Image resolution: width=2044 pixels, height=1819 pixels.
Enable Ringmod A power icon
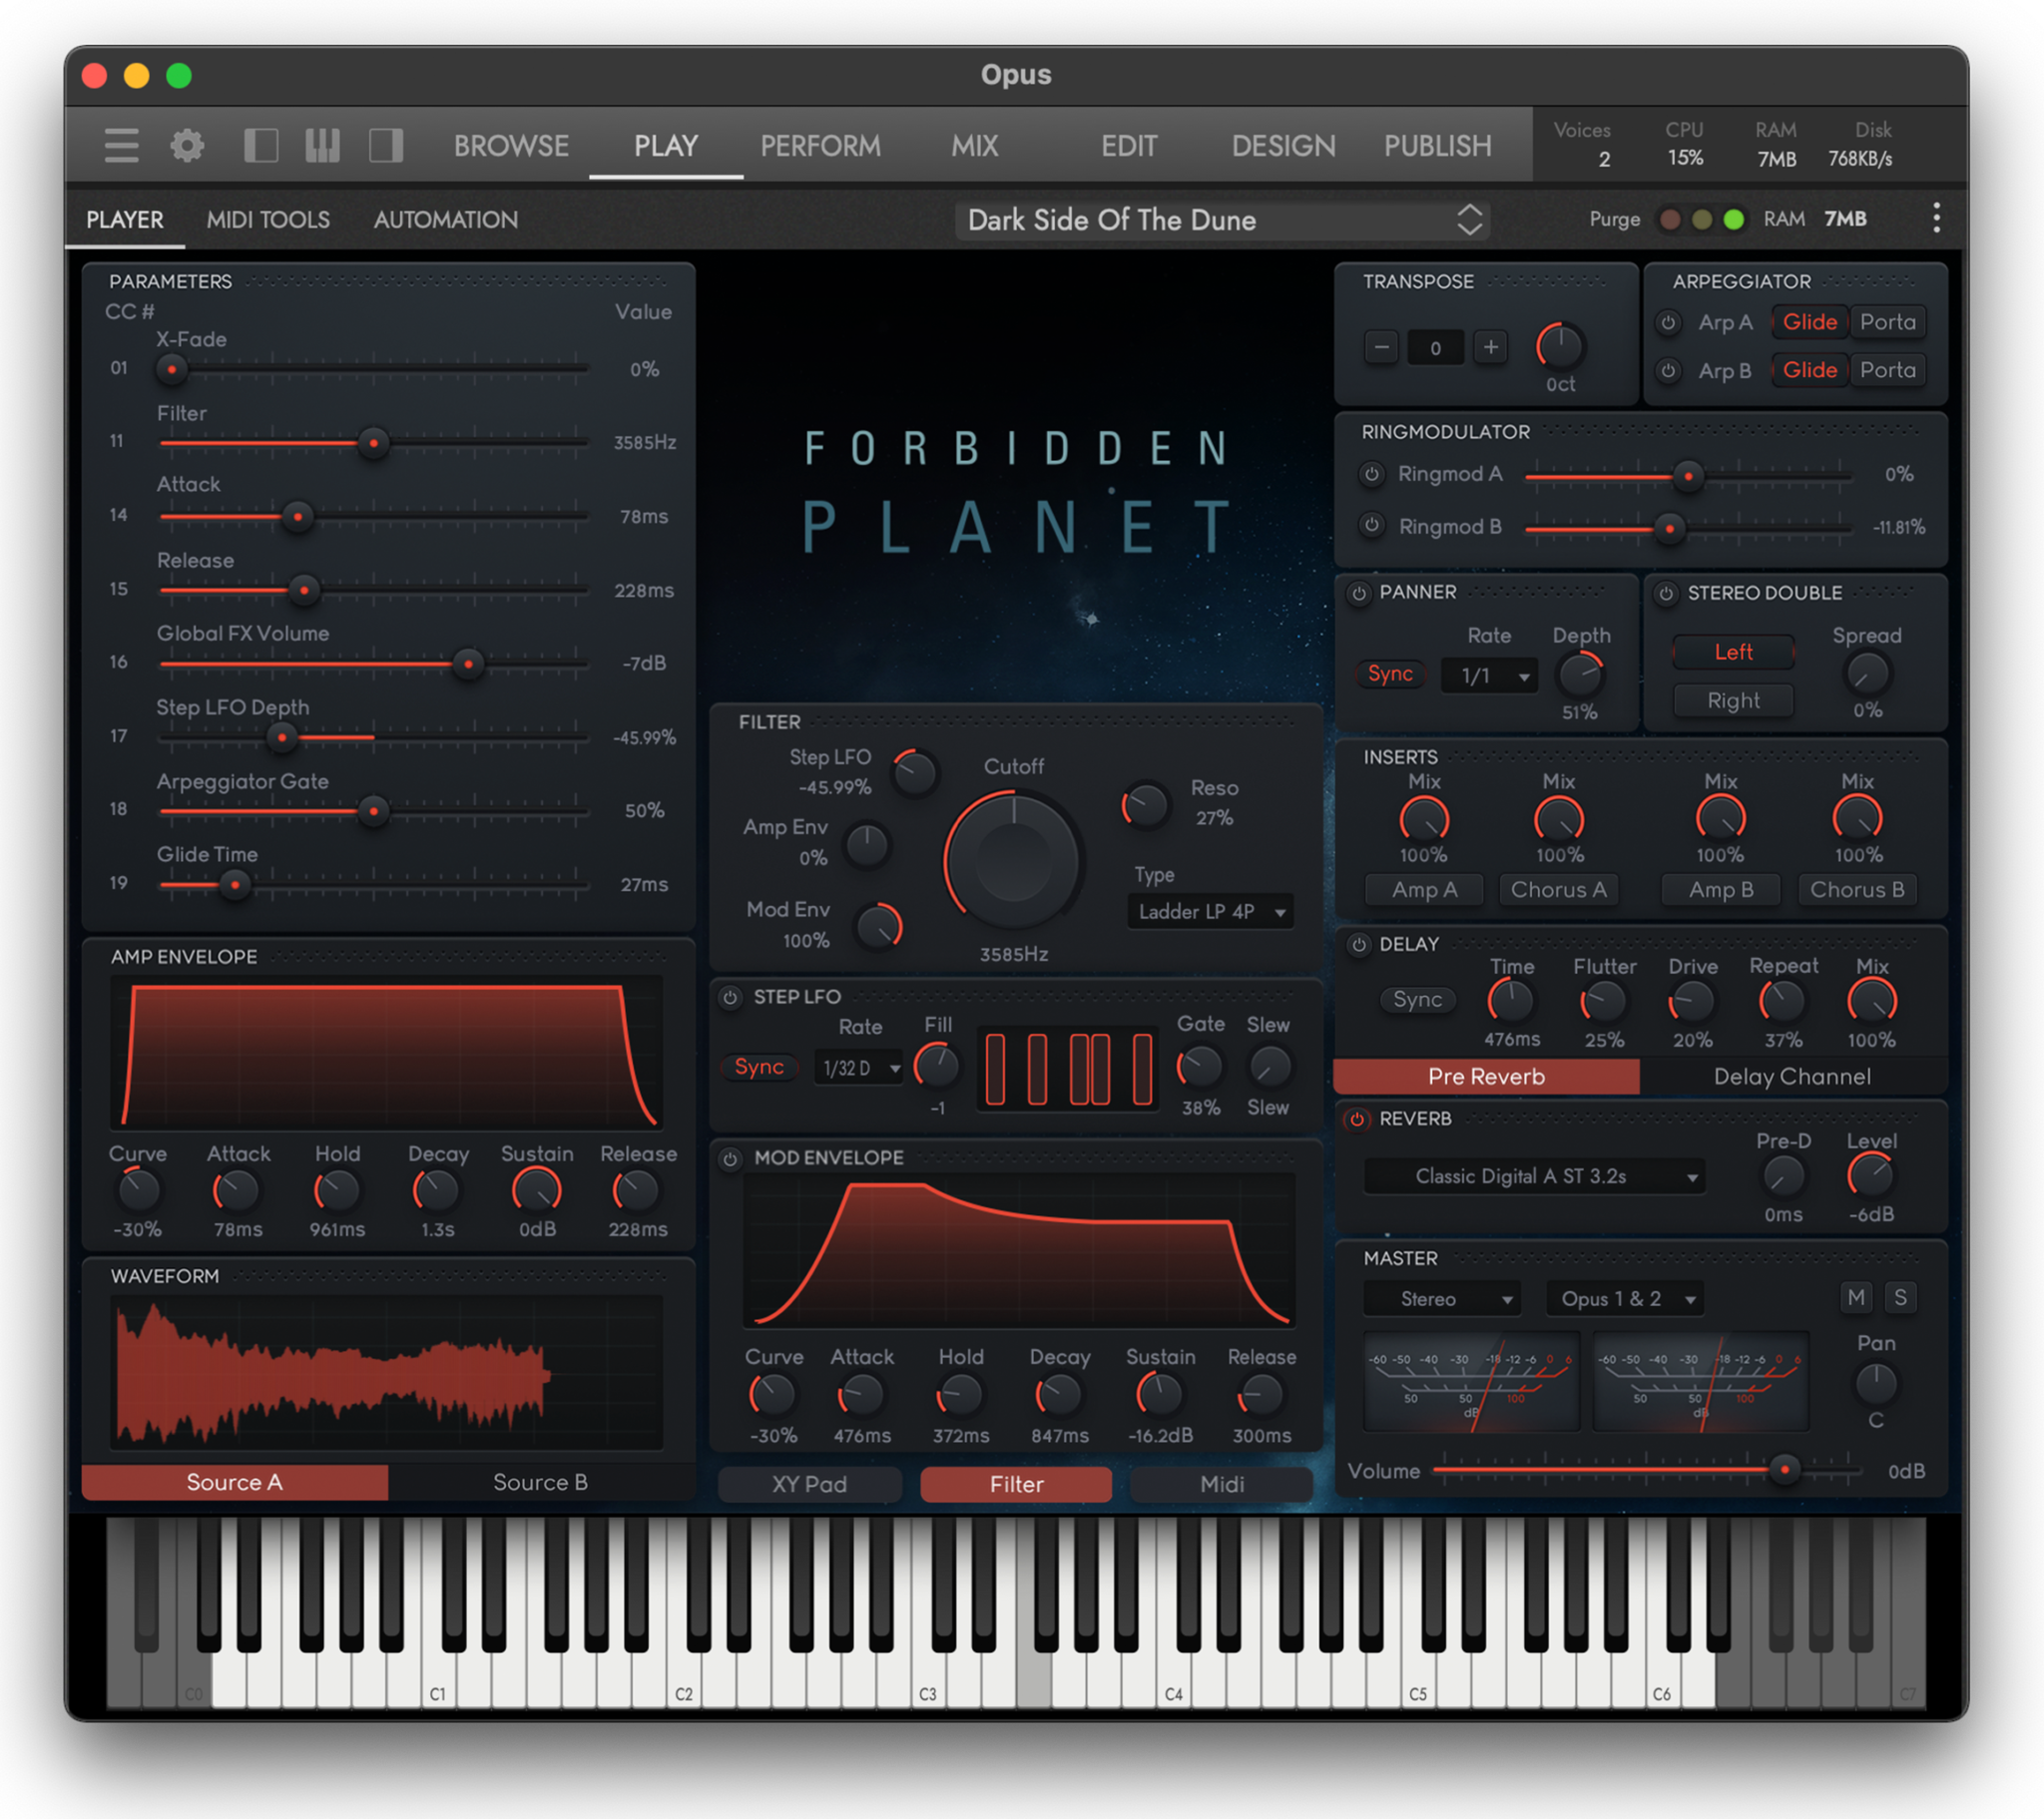[1372, 474]
